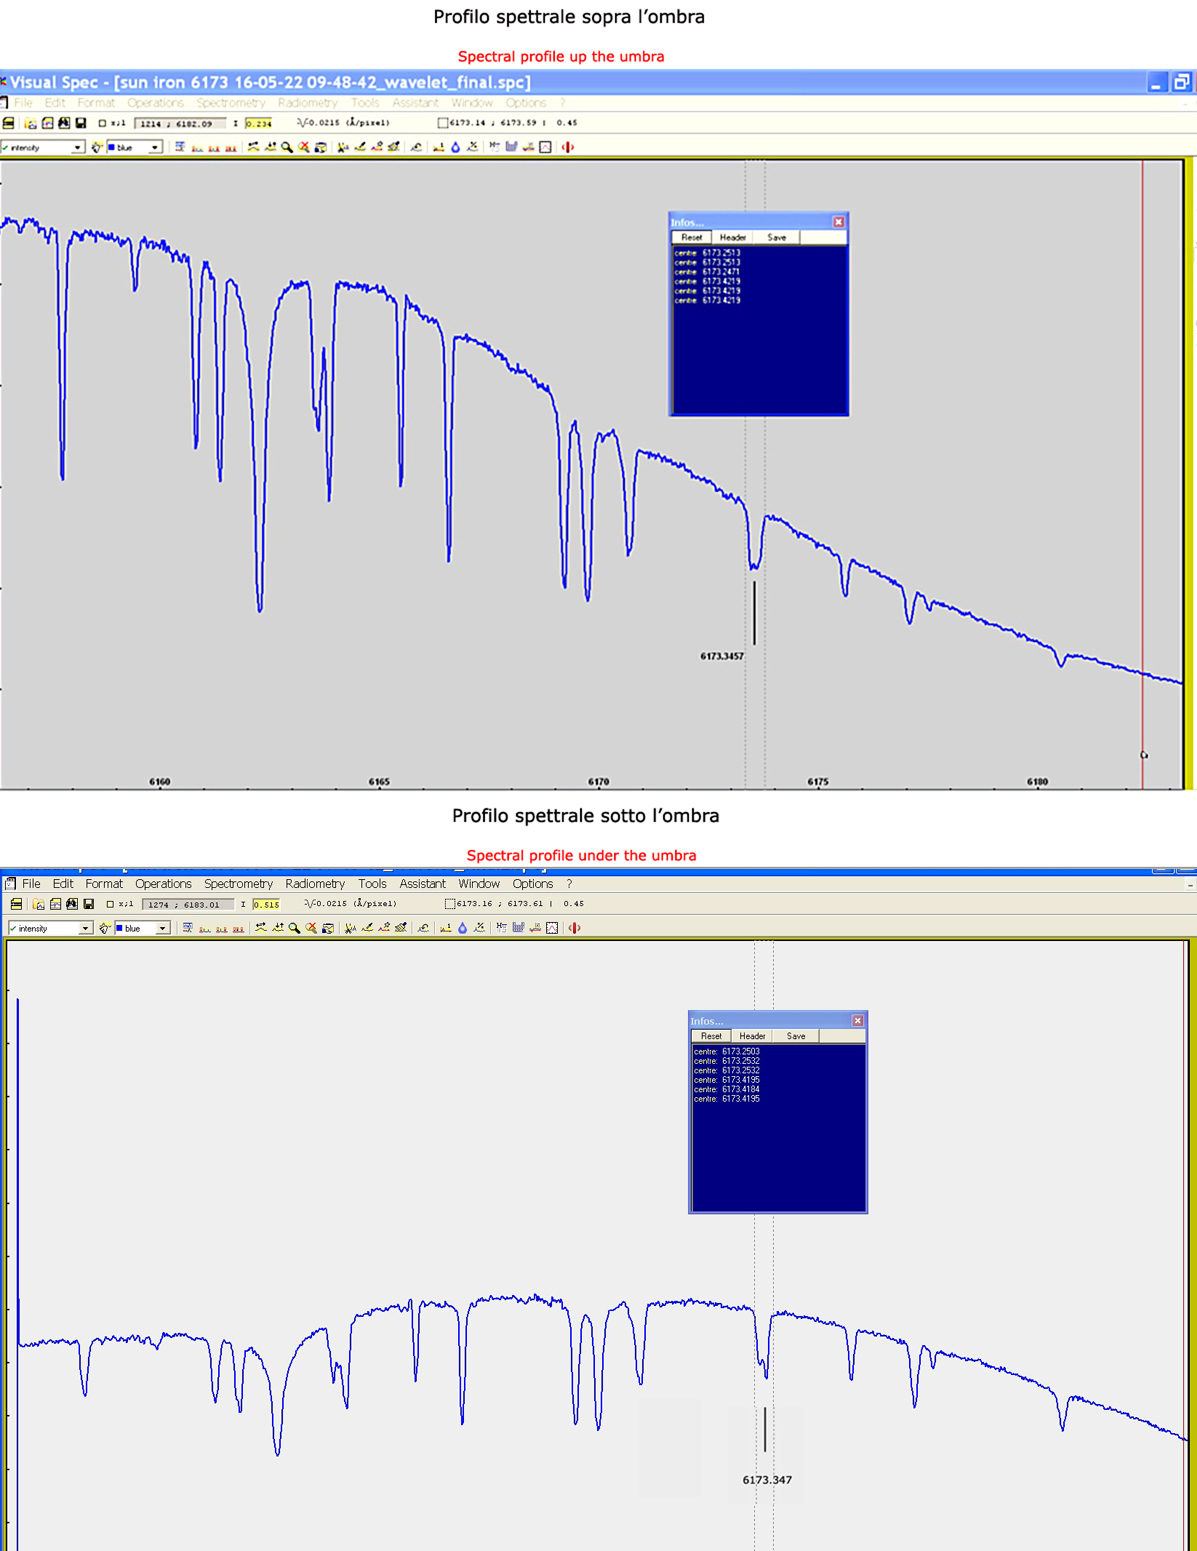Click the 6170 wavelength axis label

[x=598, y=782]
